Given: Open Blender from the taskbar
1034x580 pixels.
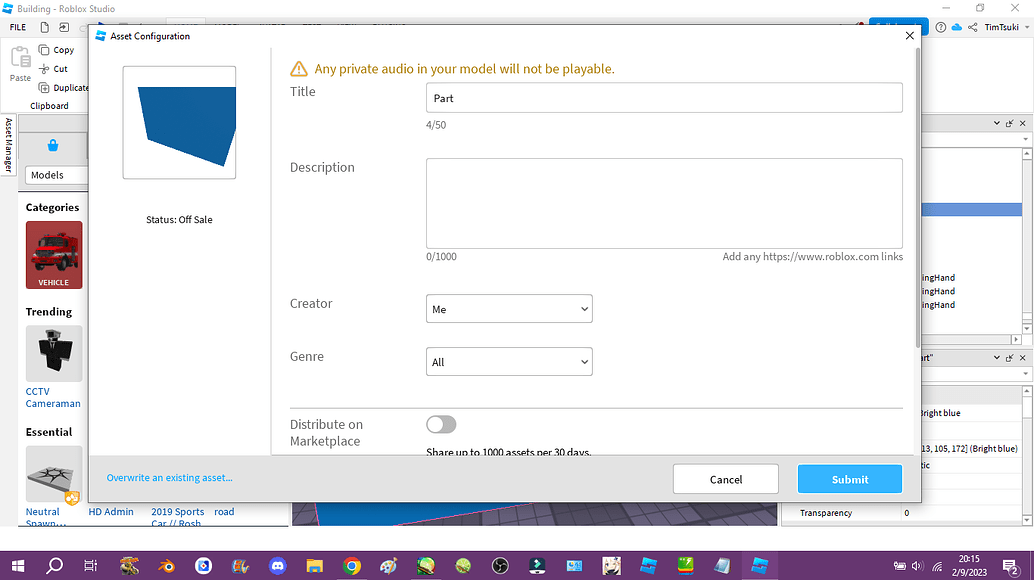Looking at the screenshot, I should (166, 565).
